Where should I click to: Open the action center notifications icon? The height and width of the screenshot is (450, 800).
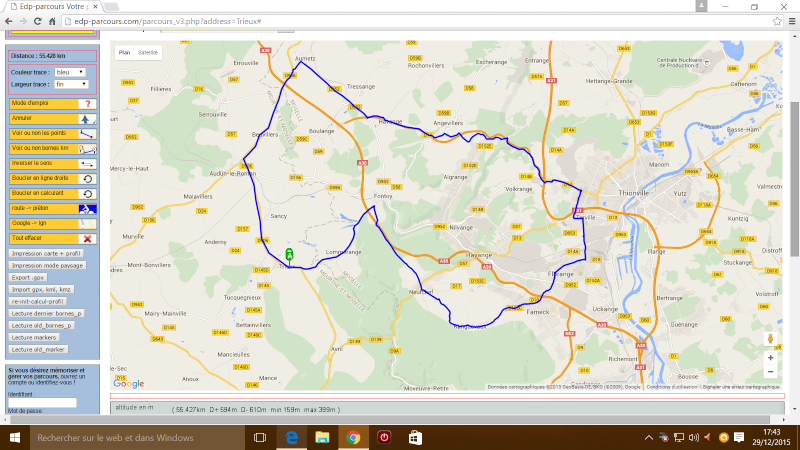click(739, 438)
